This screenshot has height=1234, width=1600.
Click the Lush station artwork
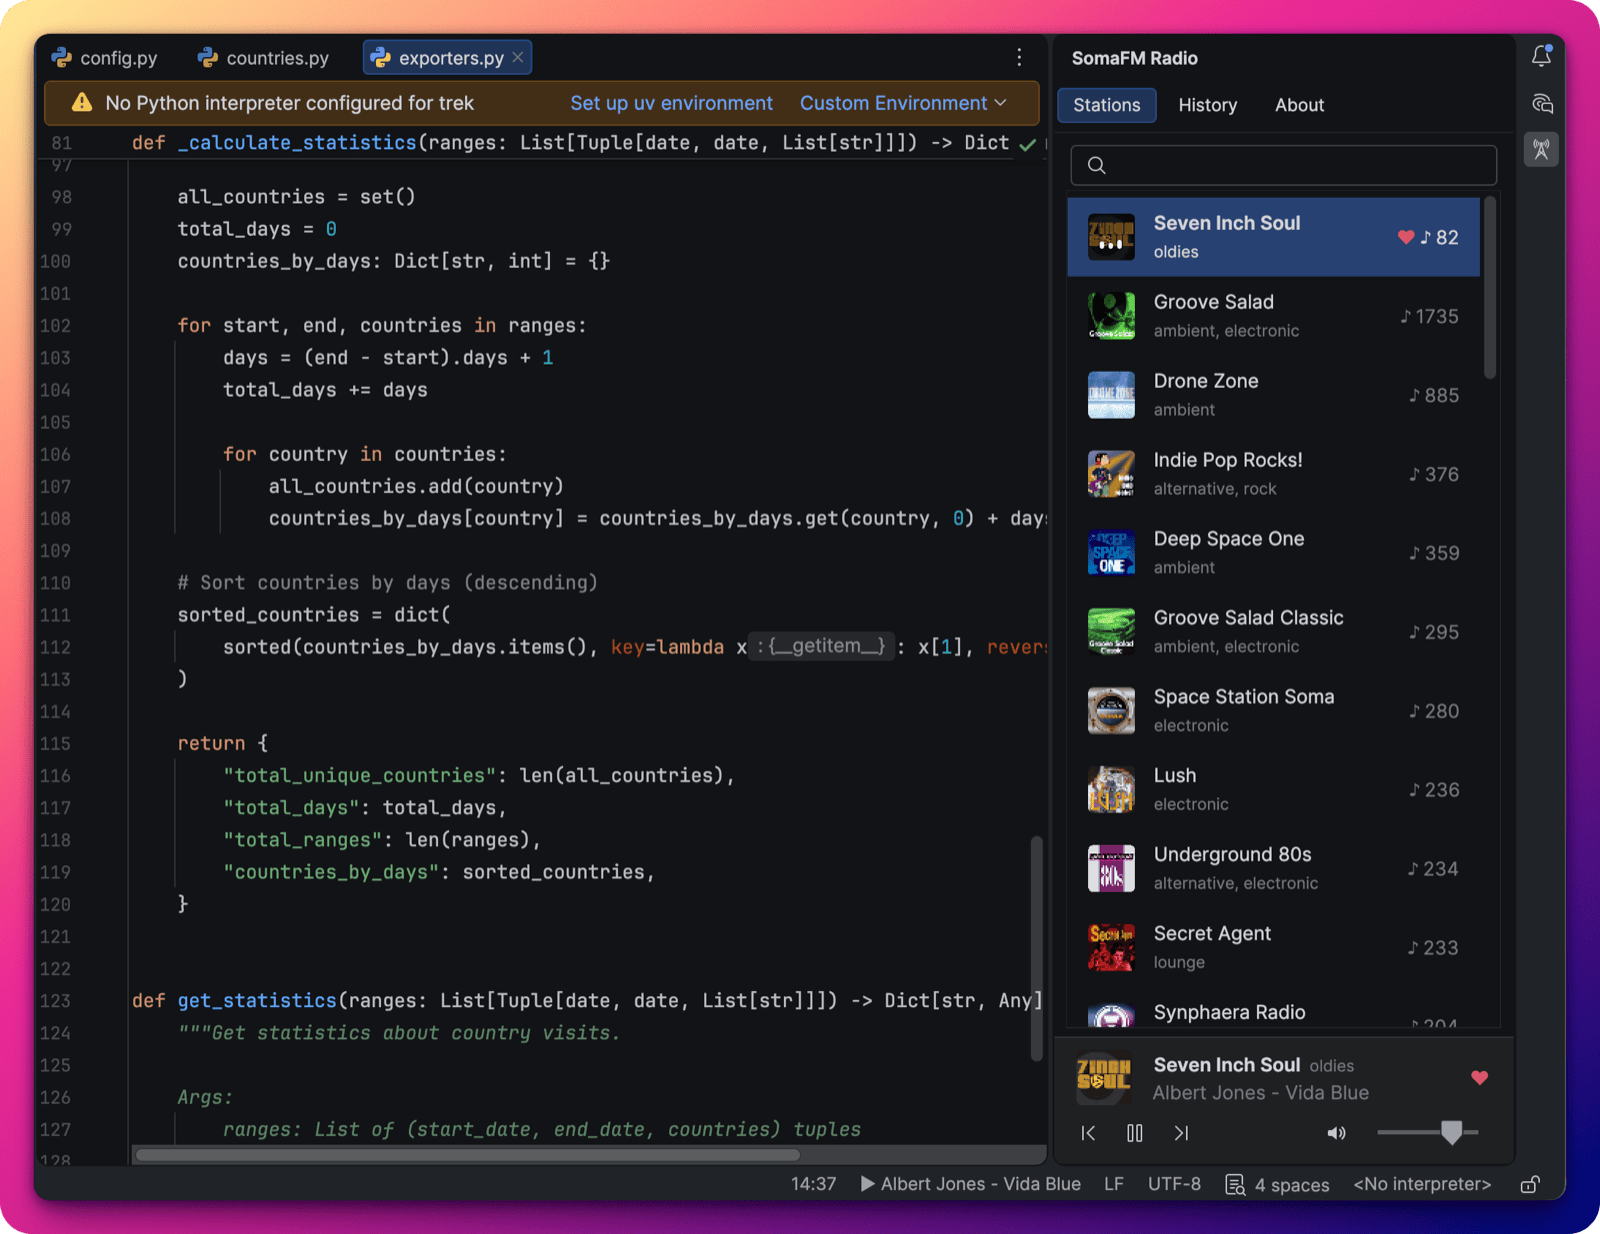tap(1111, 790)
